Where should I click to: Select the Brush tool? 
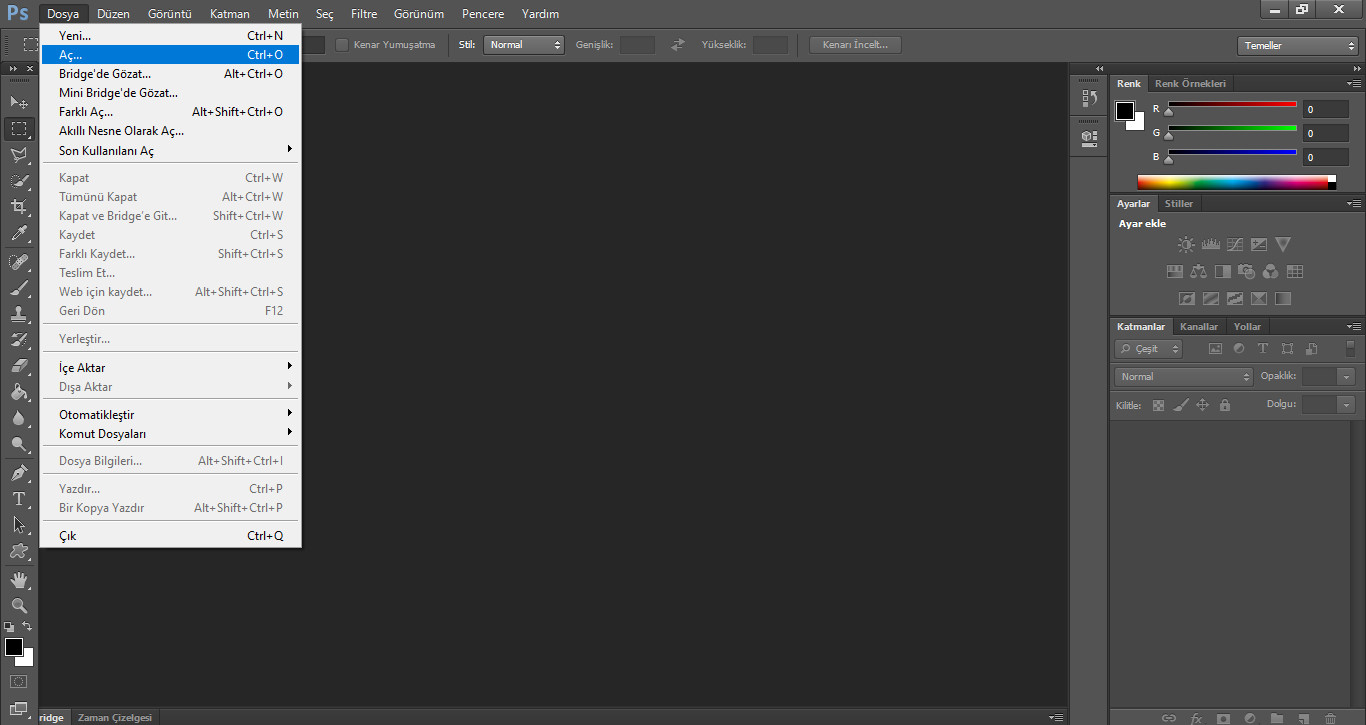[19, 288]
